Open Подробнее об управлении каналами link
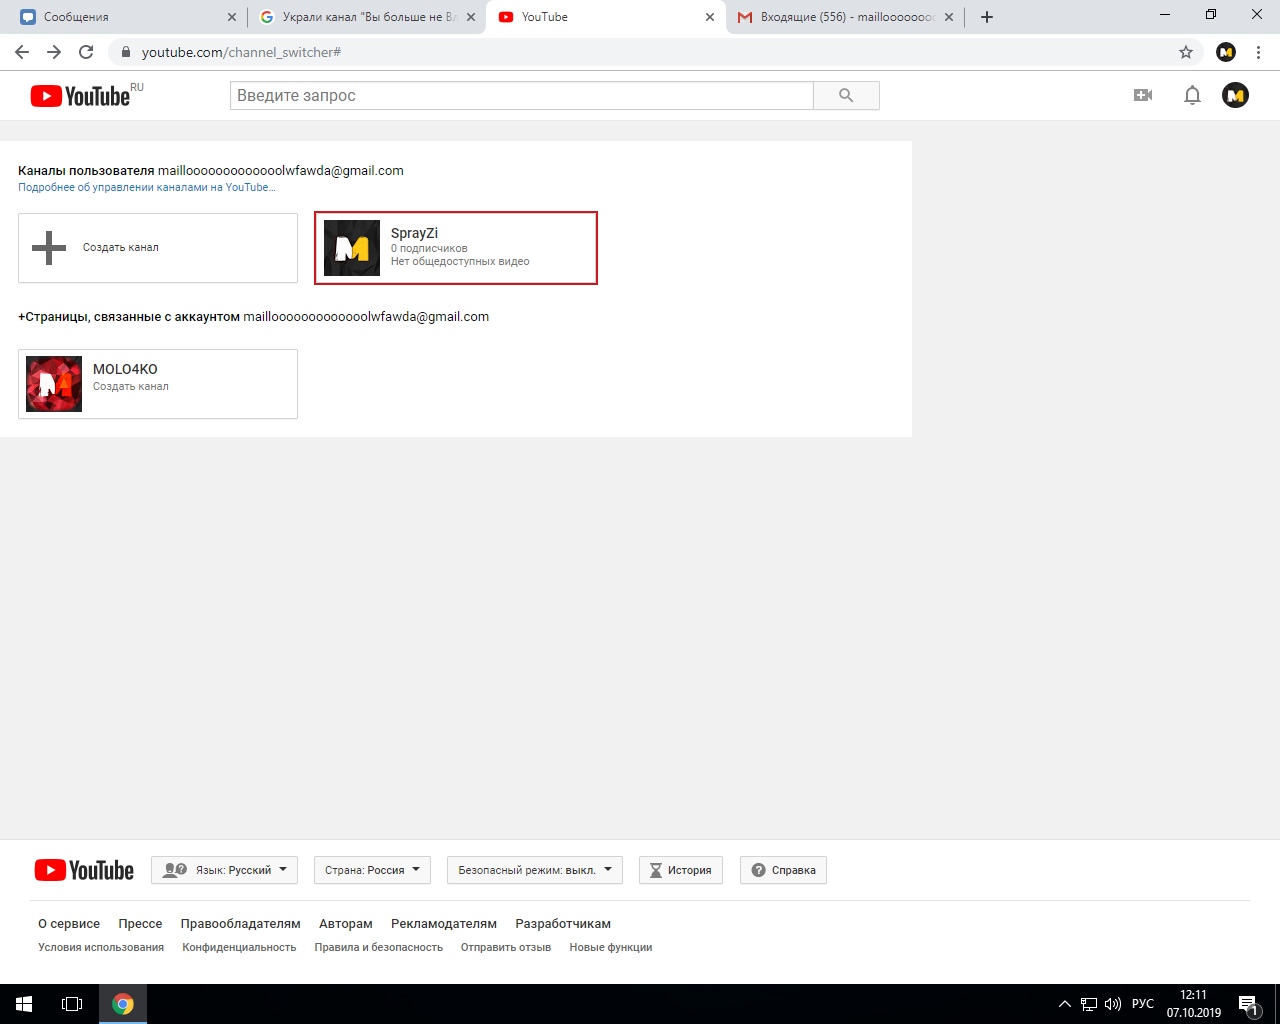The width and height of the screenshot is (1280, 1024). [x=147, y=187]
